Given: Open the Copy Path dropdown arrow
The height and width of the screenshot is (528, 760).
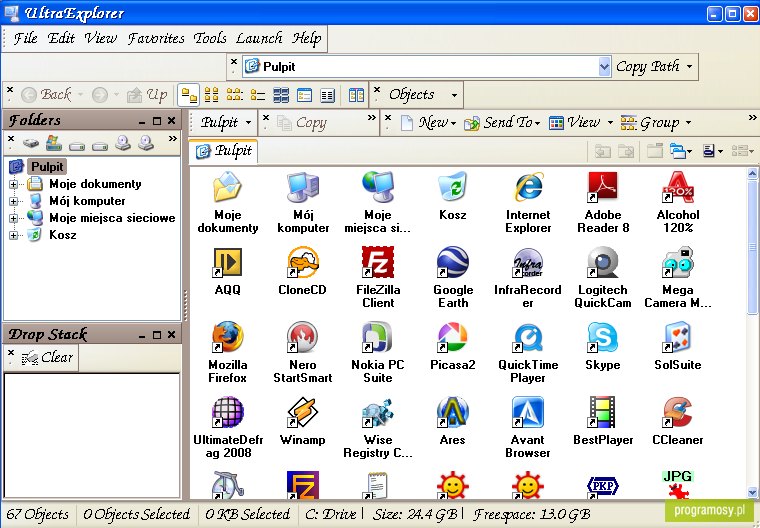Looking at the screenshot, I should (689, 66).
